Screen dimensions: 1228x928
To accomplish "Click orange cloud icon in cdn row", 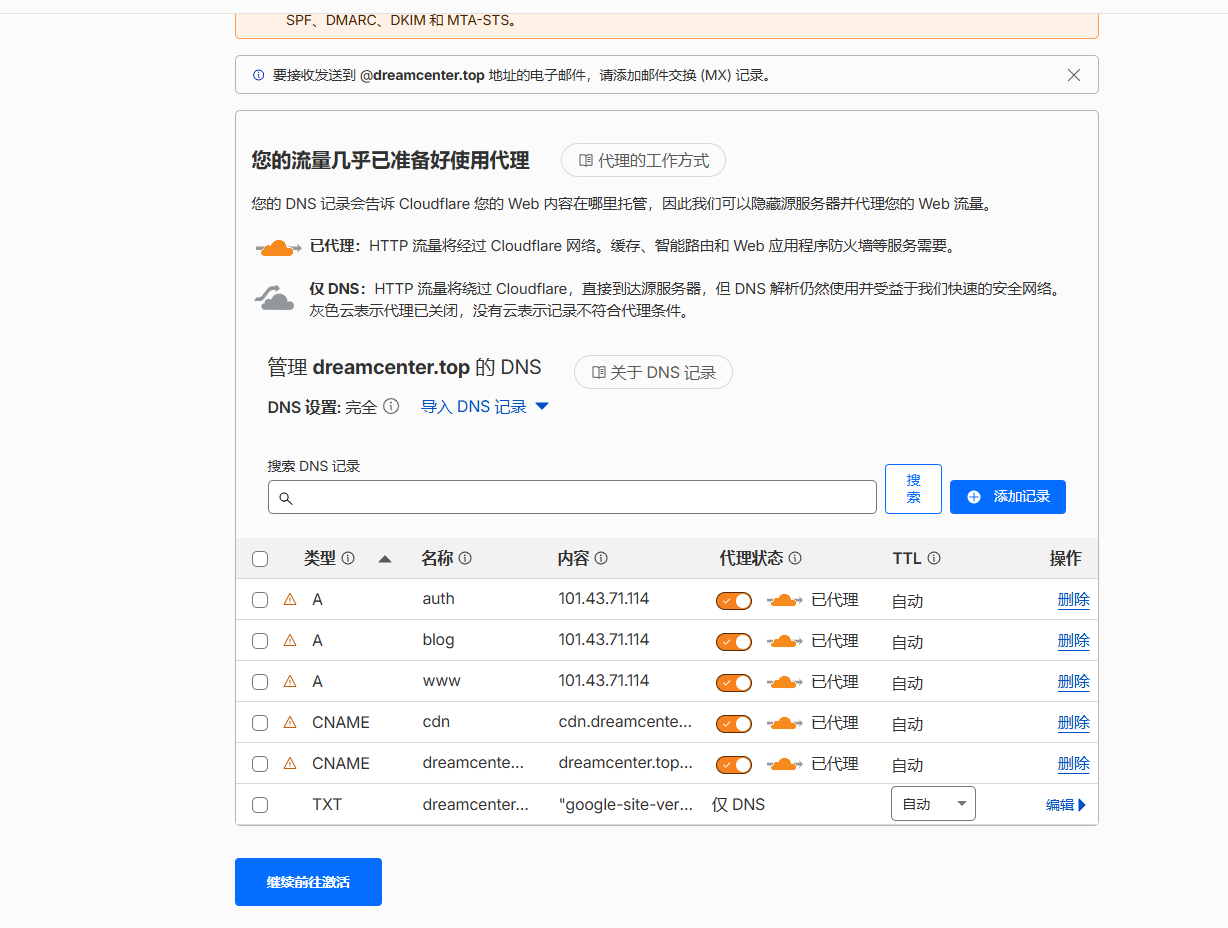I will 785,723.
